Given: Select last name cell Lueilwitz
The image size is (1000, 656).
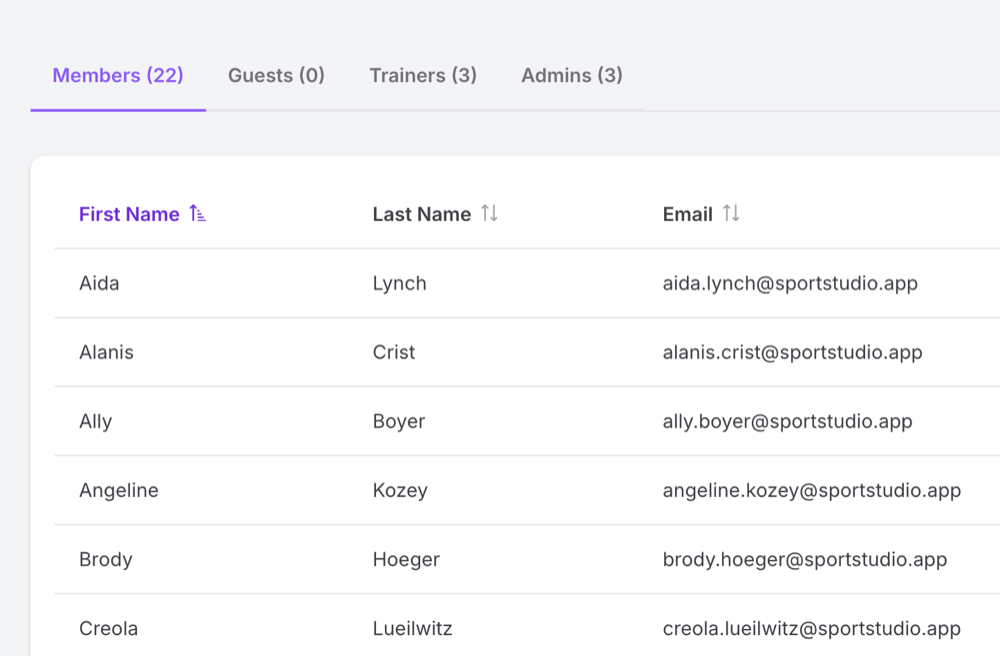Looking at the screenshot, I should click(x=413, y=629).
